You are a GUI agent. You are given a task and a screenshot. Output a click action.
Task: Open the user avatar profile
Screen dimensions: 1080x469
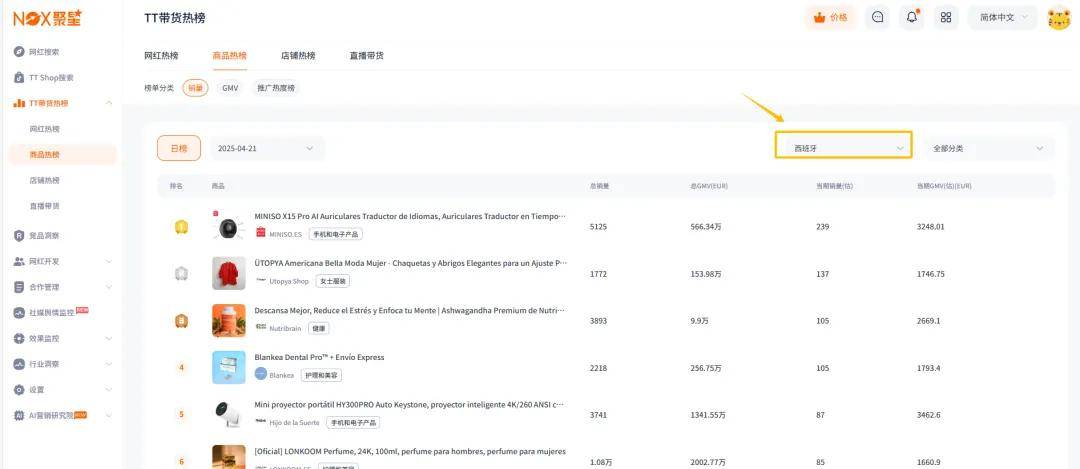[1058, 18]
